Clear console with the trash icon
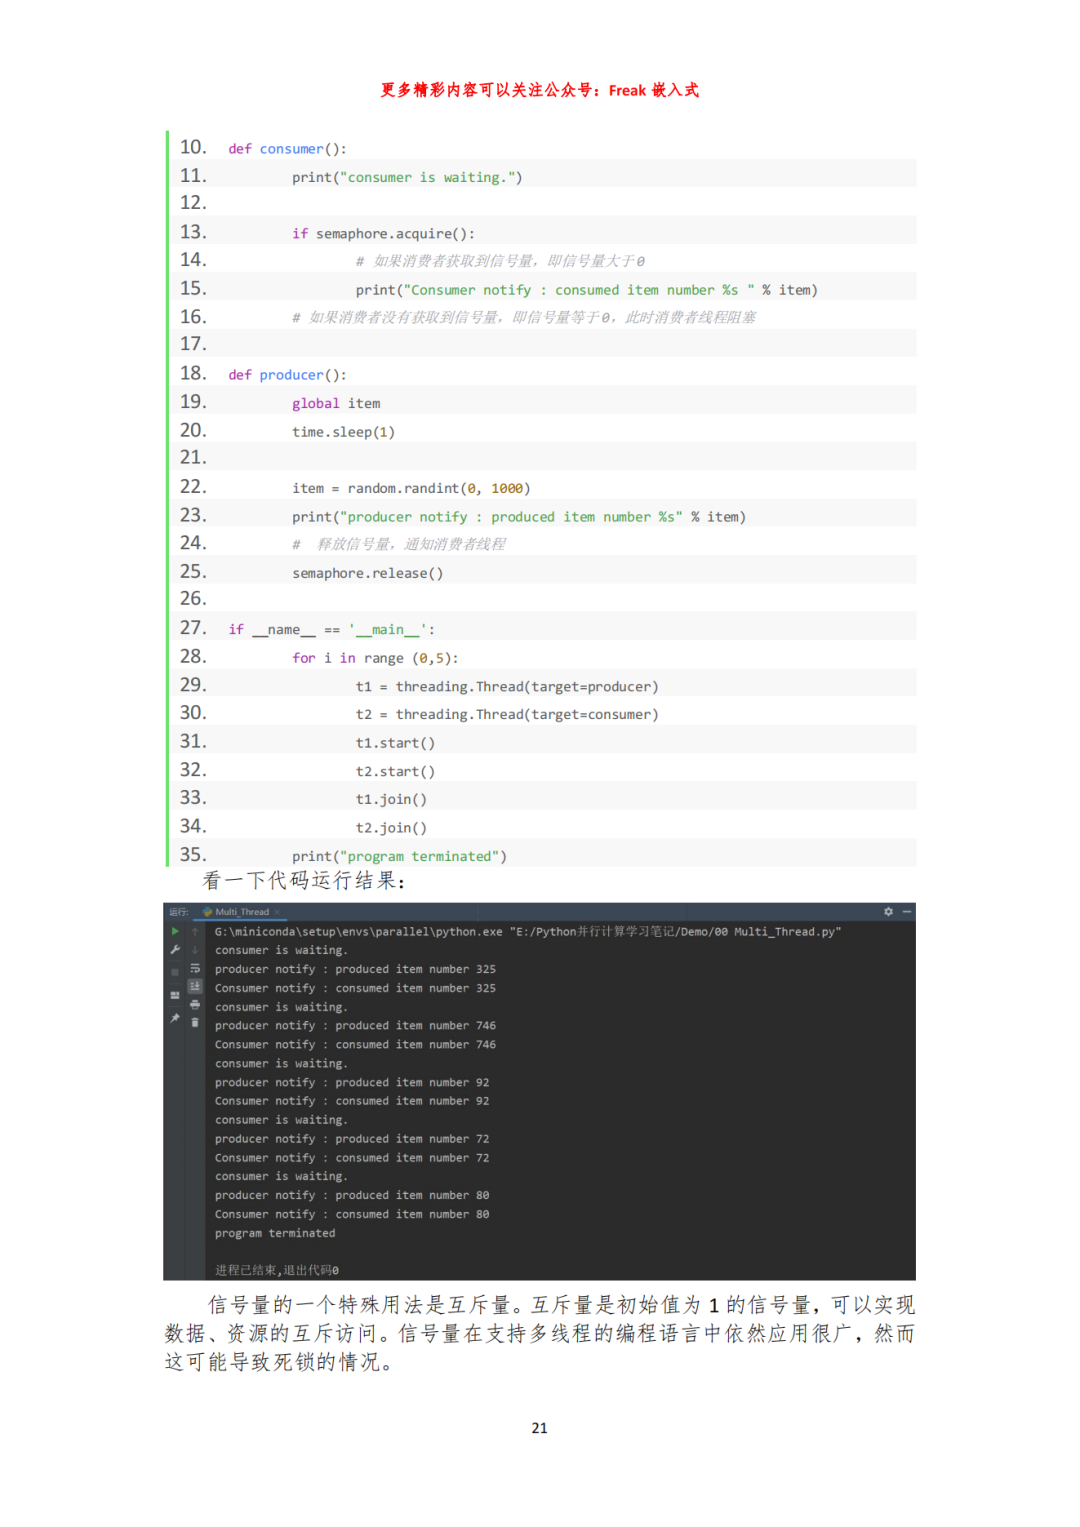The width and height of the screenshot is (1080, 1527). [x=195, y=1022]
